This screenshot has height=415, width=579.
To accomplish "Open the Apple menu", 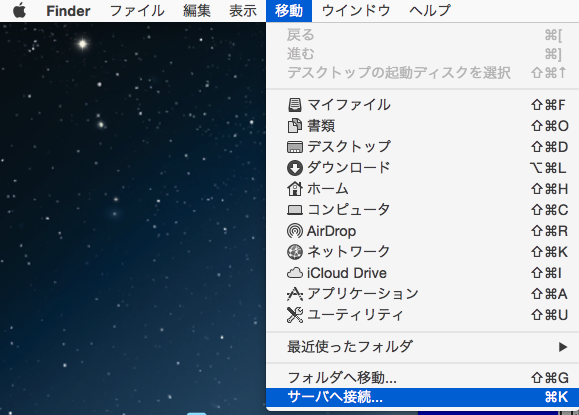I will coord(19,11).
